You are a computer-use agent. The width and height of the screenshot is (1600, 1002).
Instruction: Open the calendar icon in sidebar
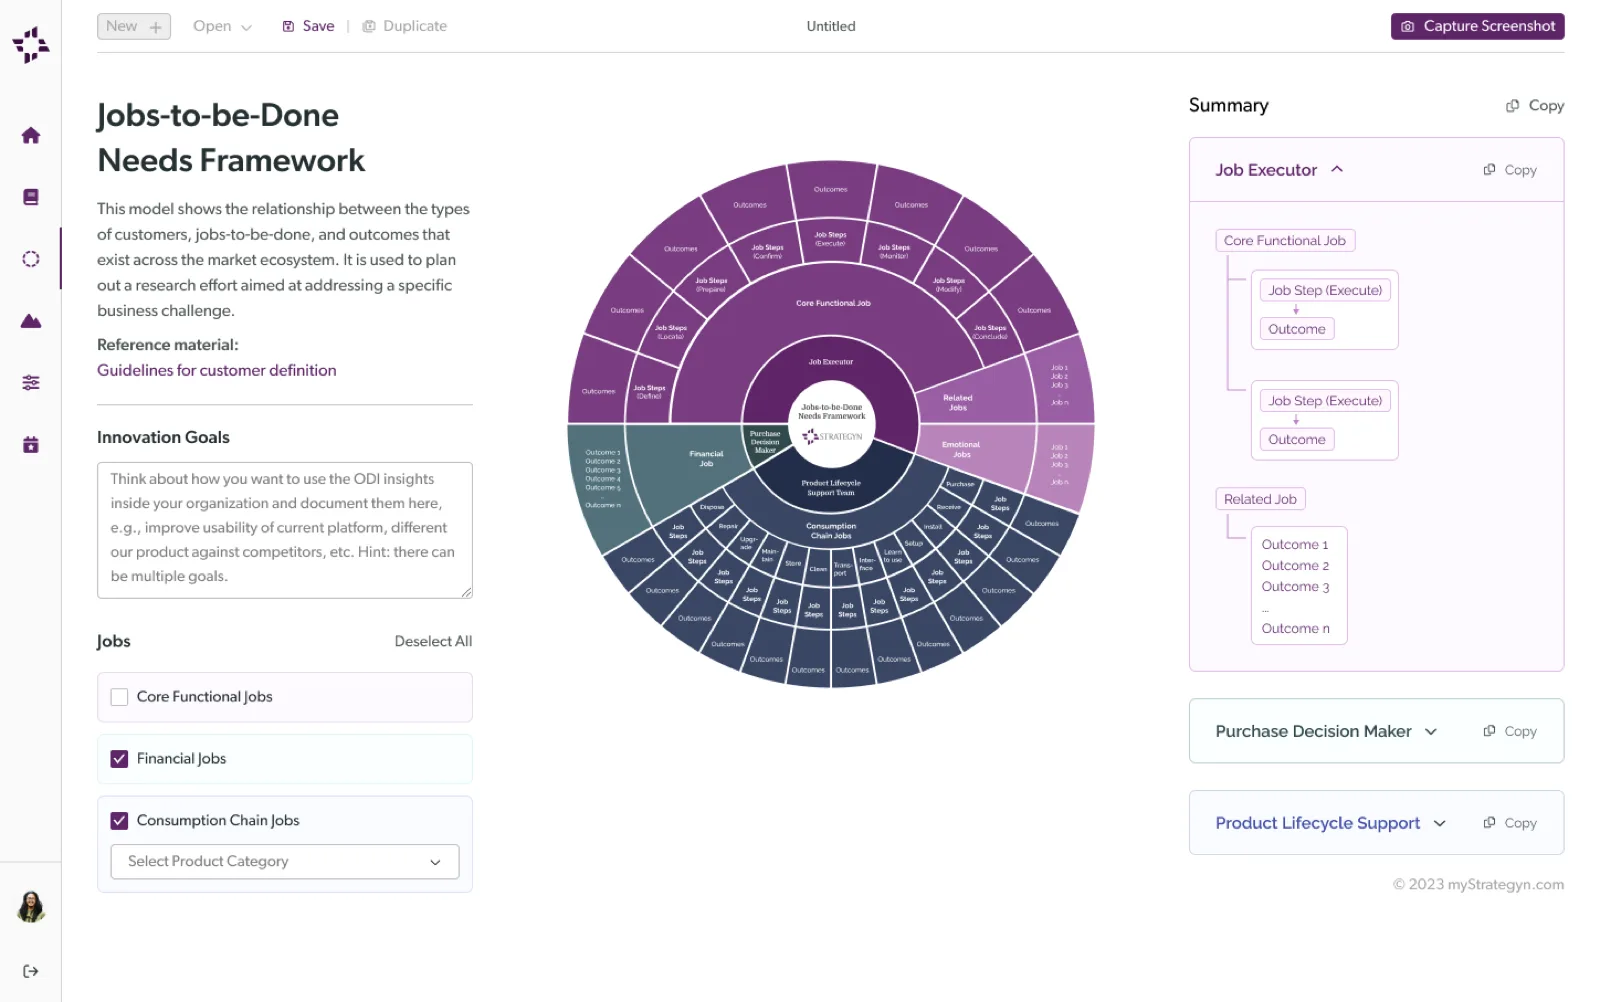(x=31, y=445)
